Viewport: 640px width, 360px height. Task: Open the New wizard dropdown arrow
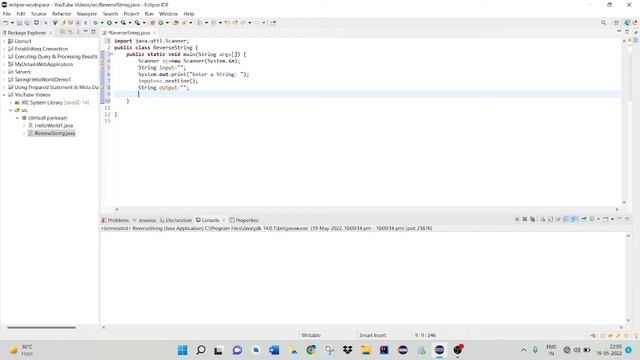(12, 23)
